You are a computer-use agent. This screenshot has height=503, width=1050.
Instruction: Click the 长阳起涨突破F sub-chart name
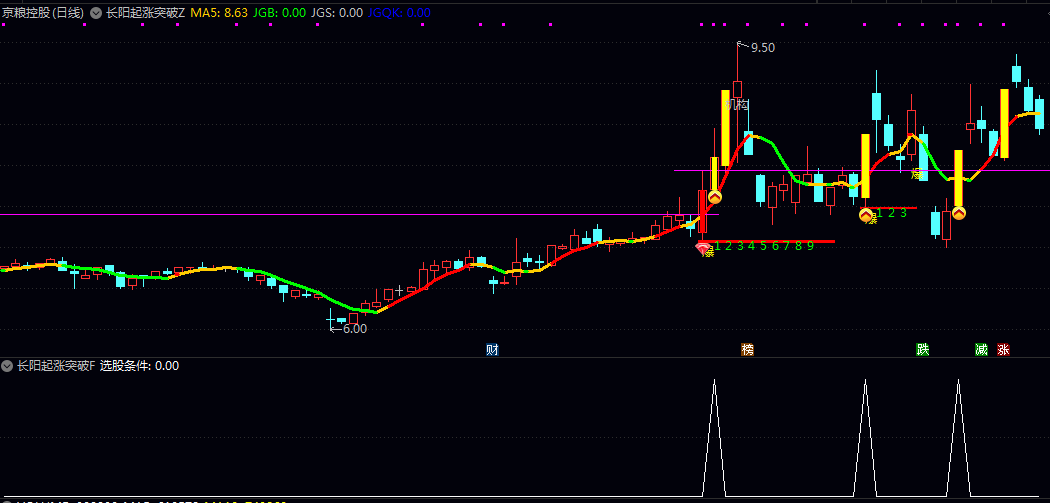[x=56, y=366]
